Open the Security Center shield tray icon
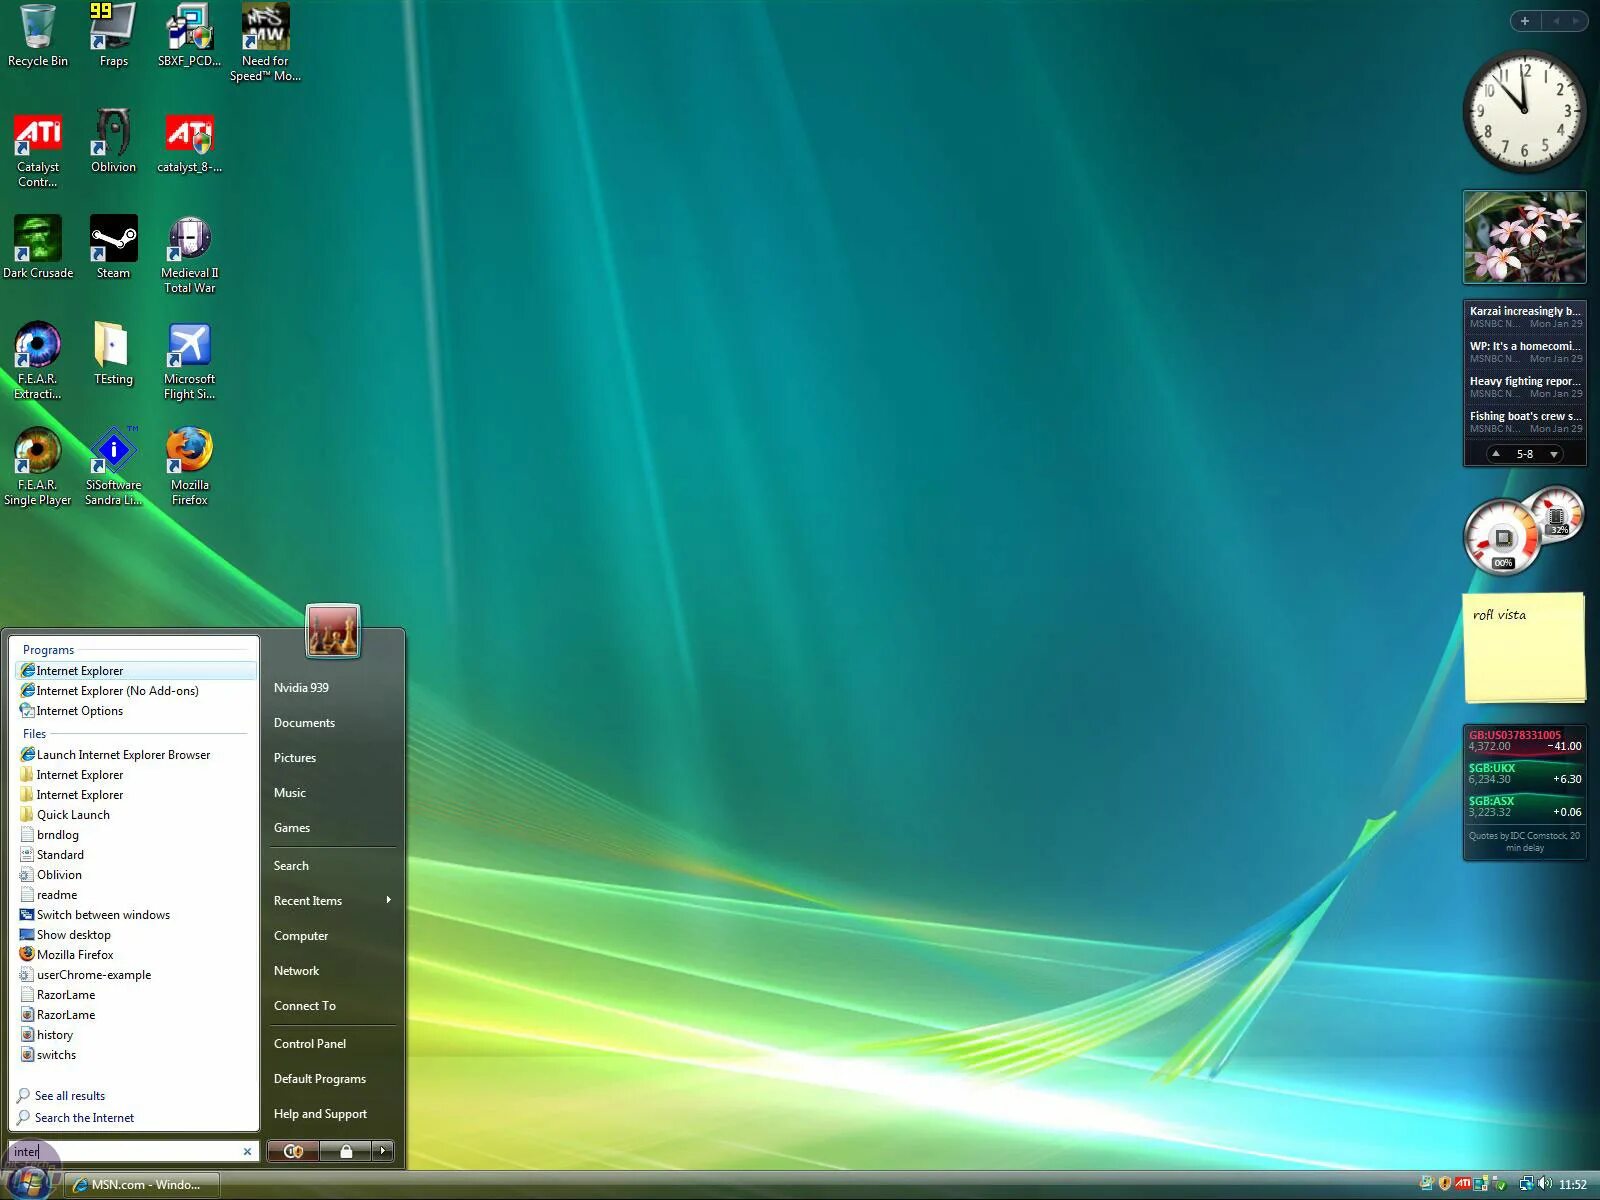 1444,1184
